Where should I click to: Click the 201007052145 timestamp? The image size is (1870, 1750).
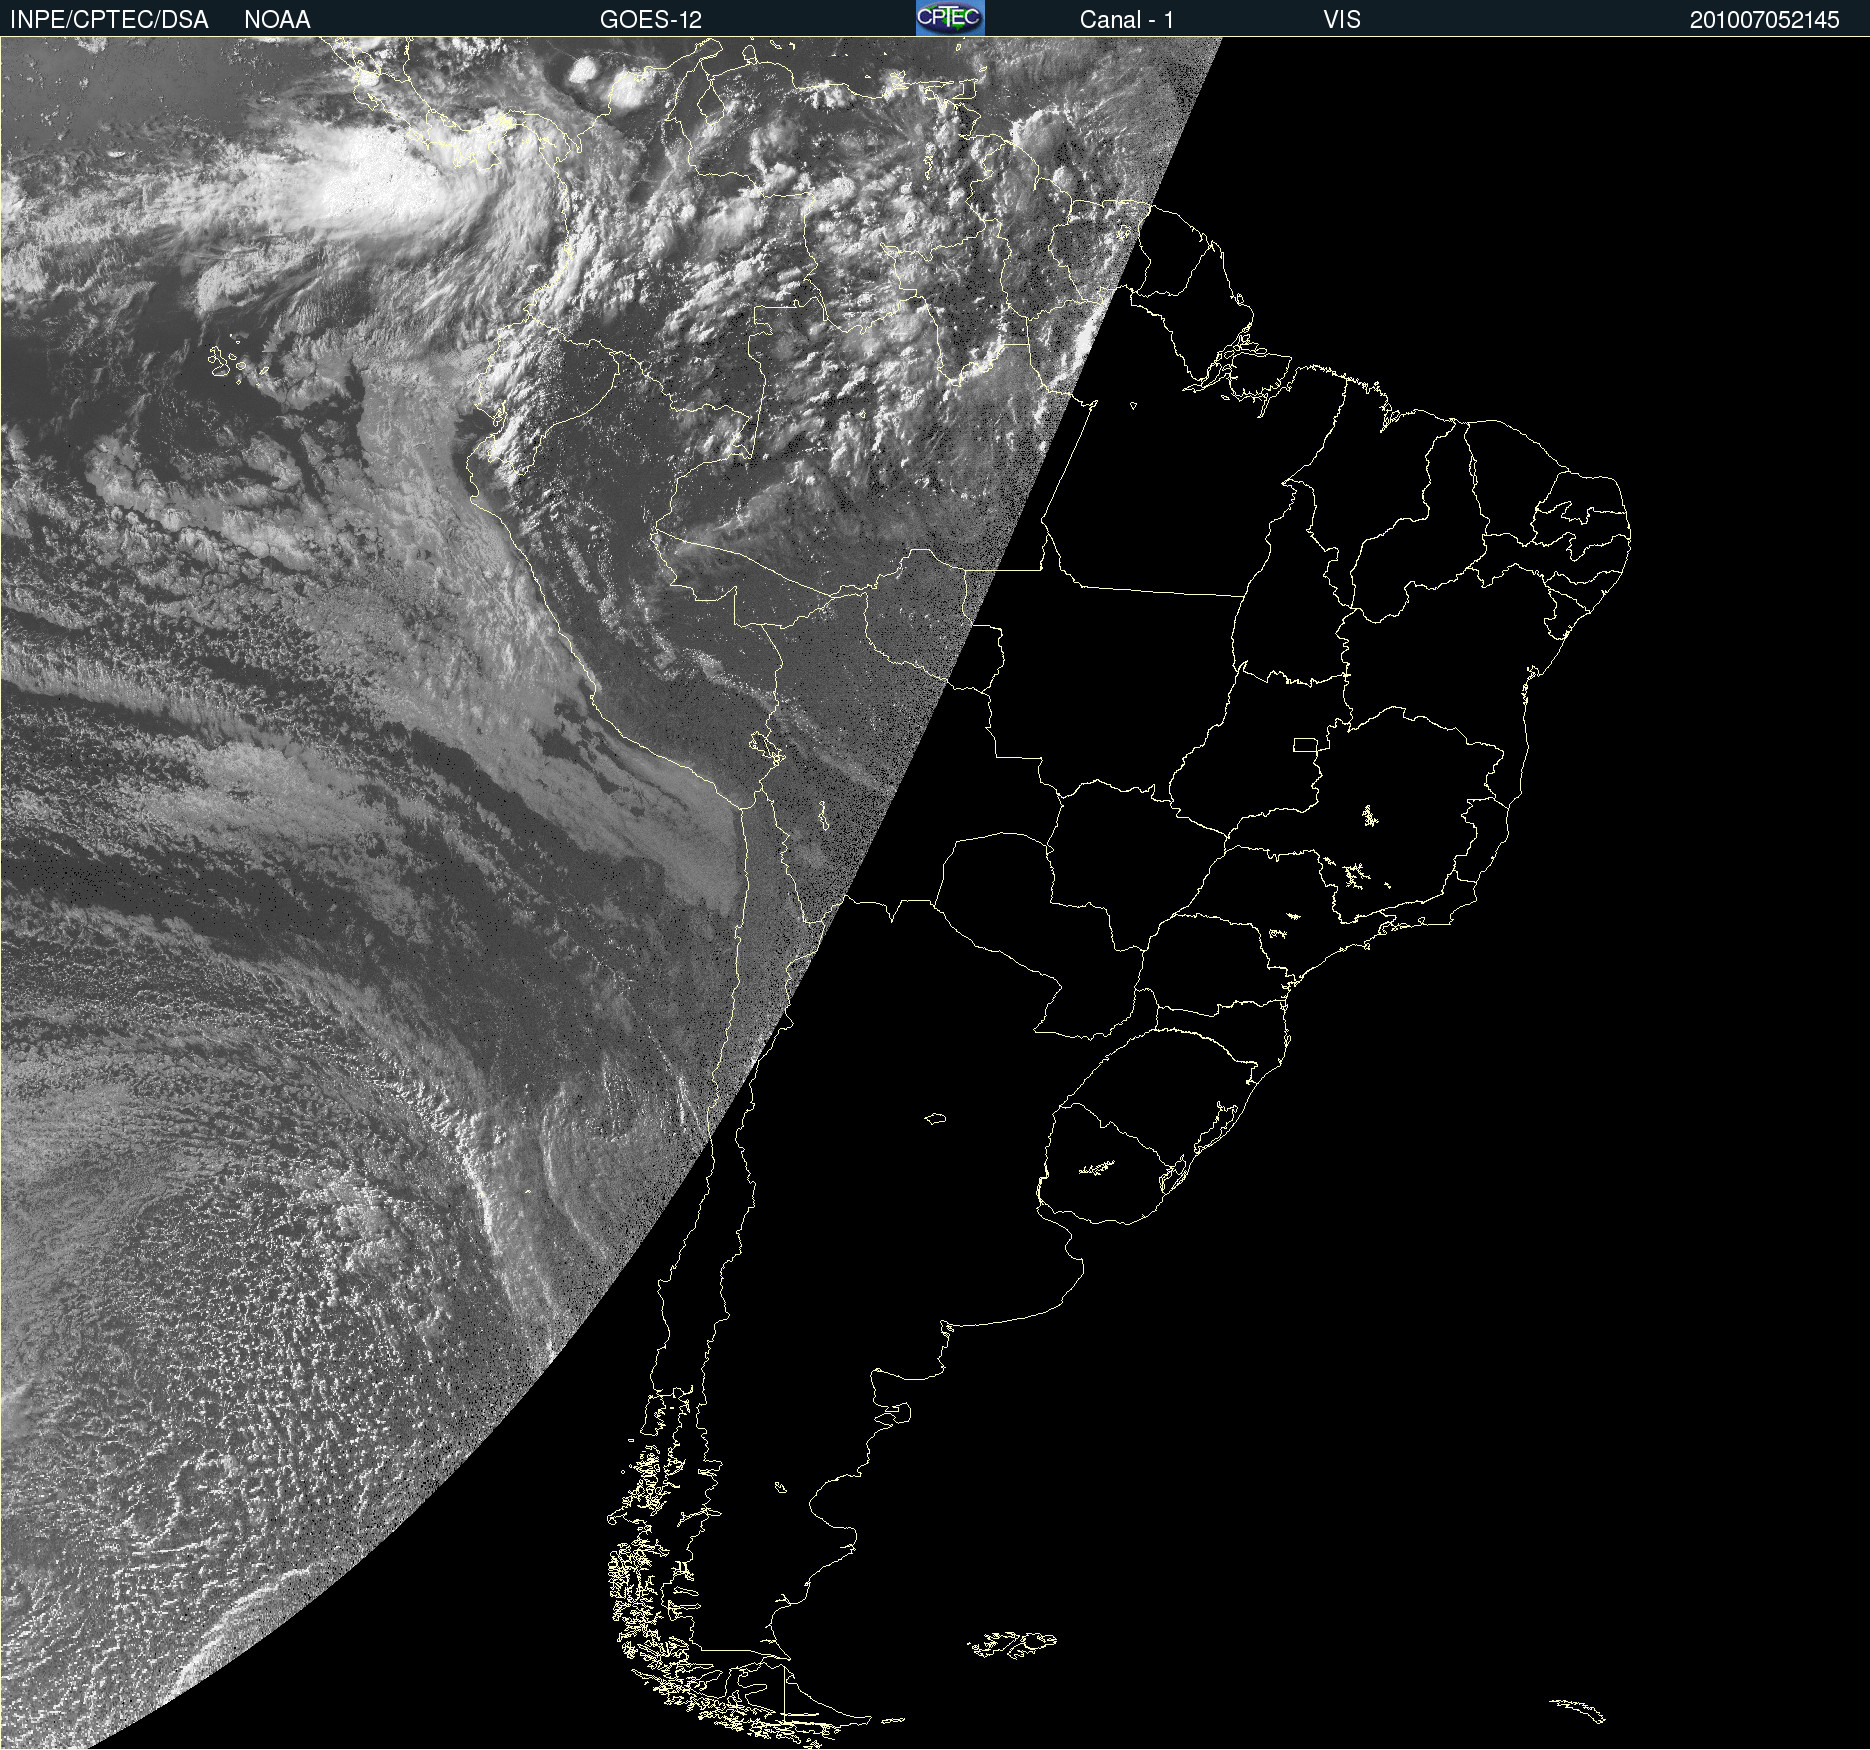1764,20
